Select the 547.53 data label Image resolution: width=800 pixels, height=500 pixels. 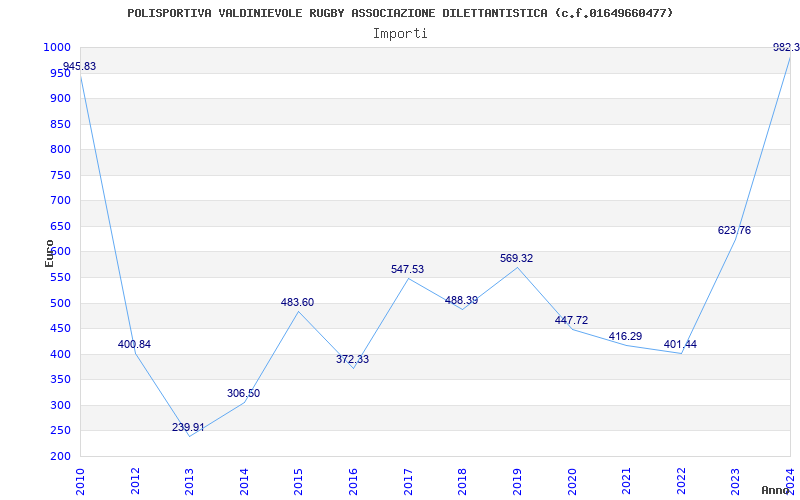coord(408,269)
